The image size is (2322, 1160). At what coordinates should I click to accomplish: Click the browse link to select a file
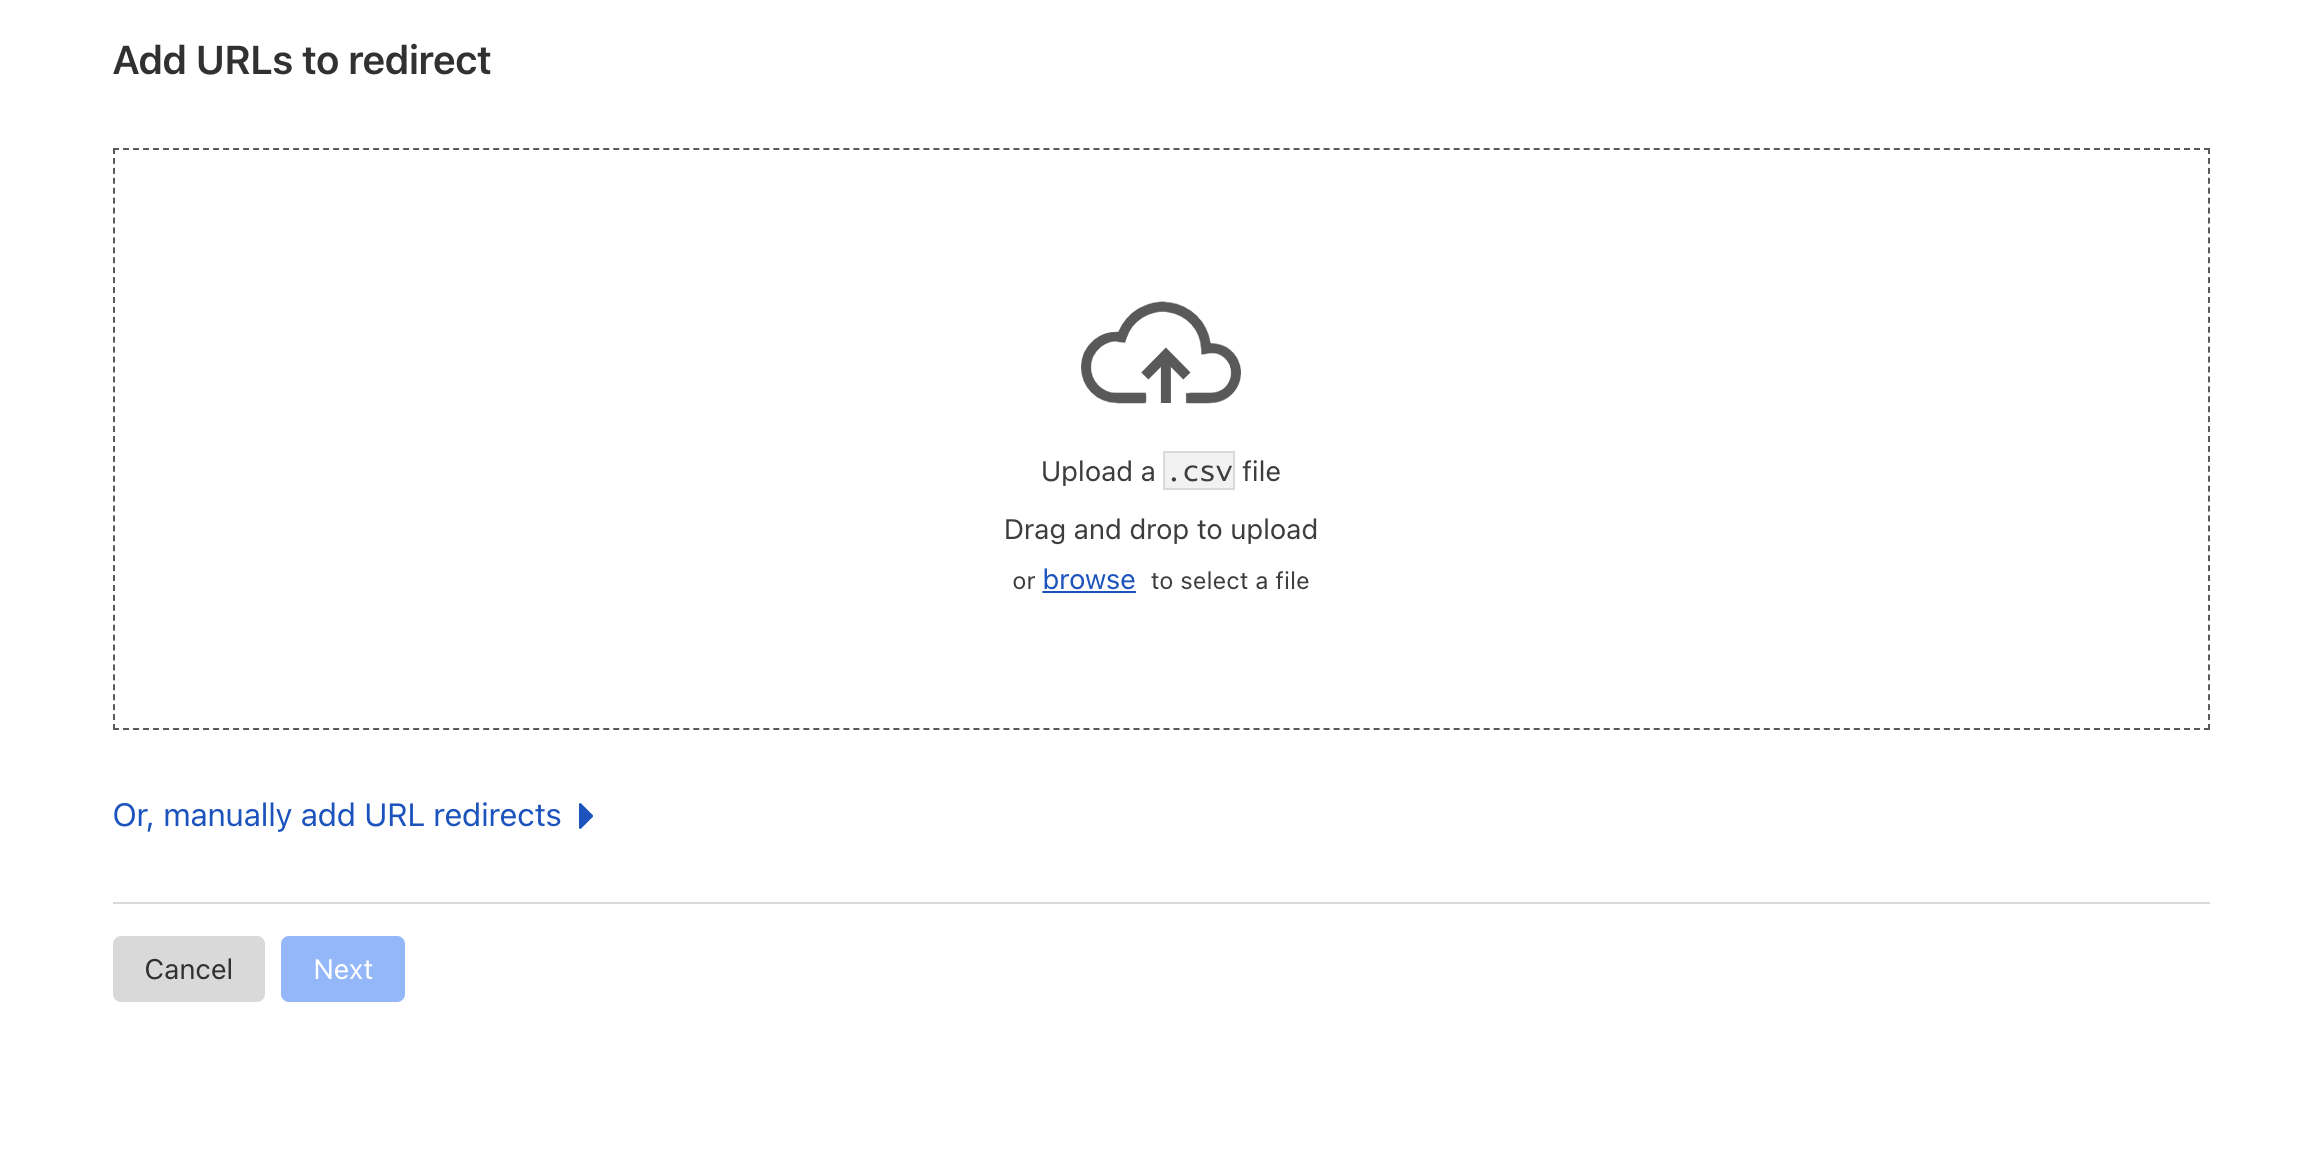[1088, 580]
